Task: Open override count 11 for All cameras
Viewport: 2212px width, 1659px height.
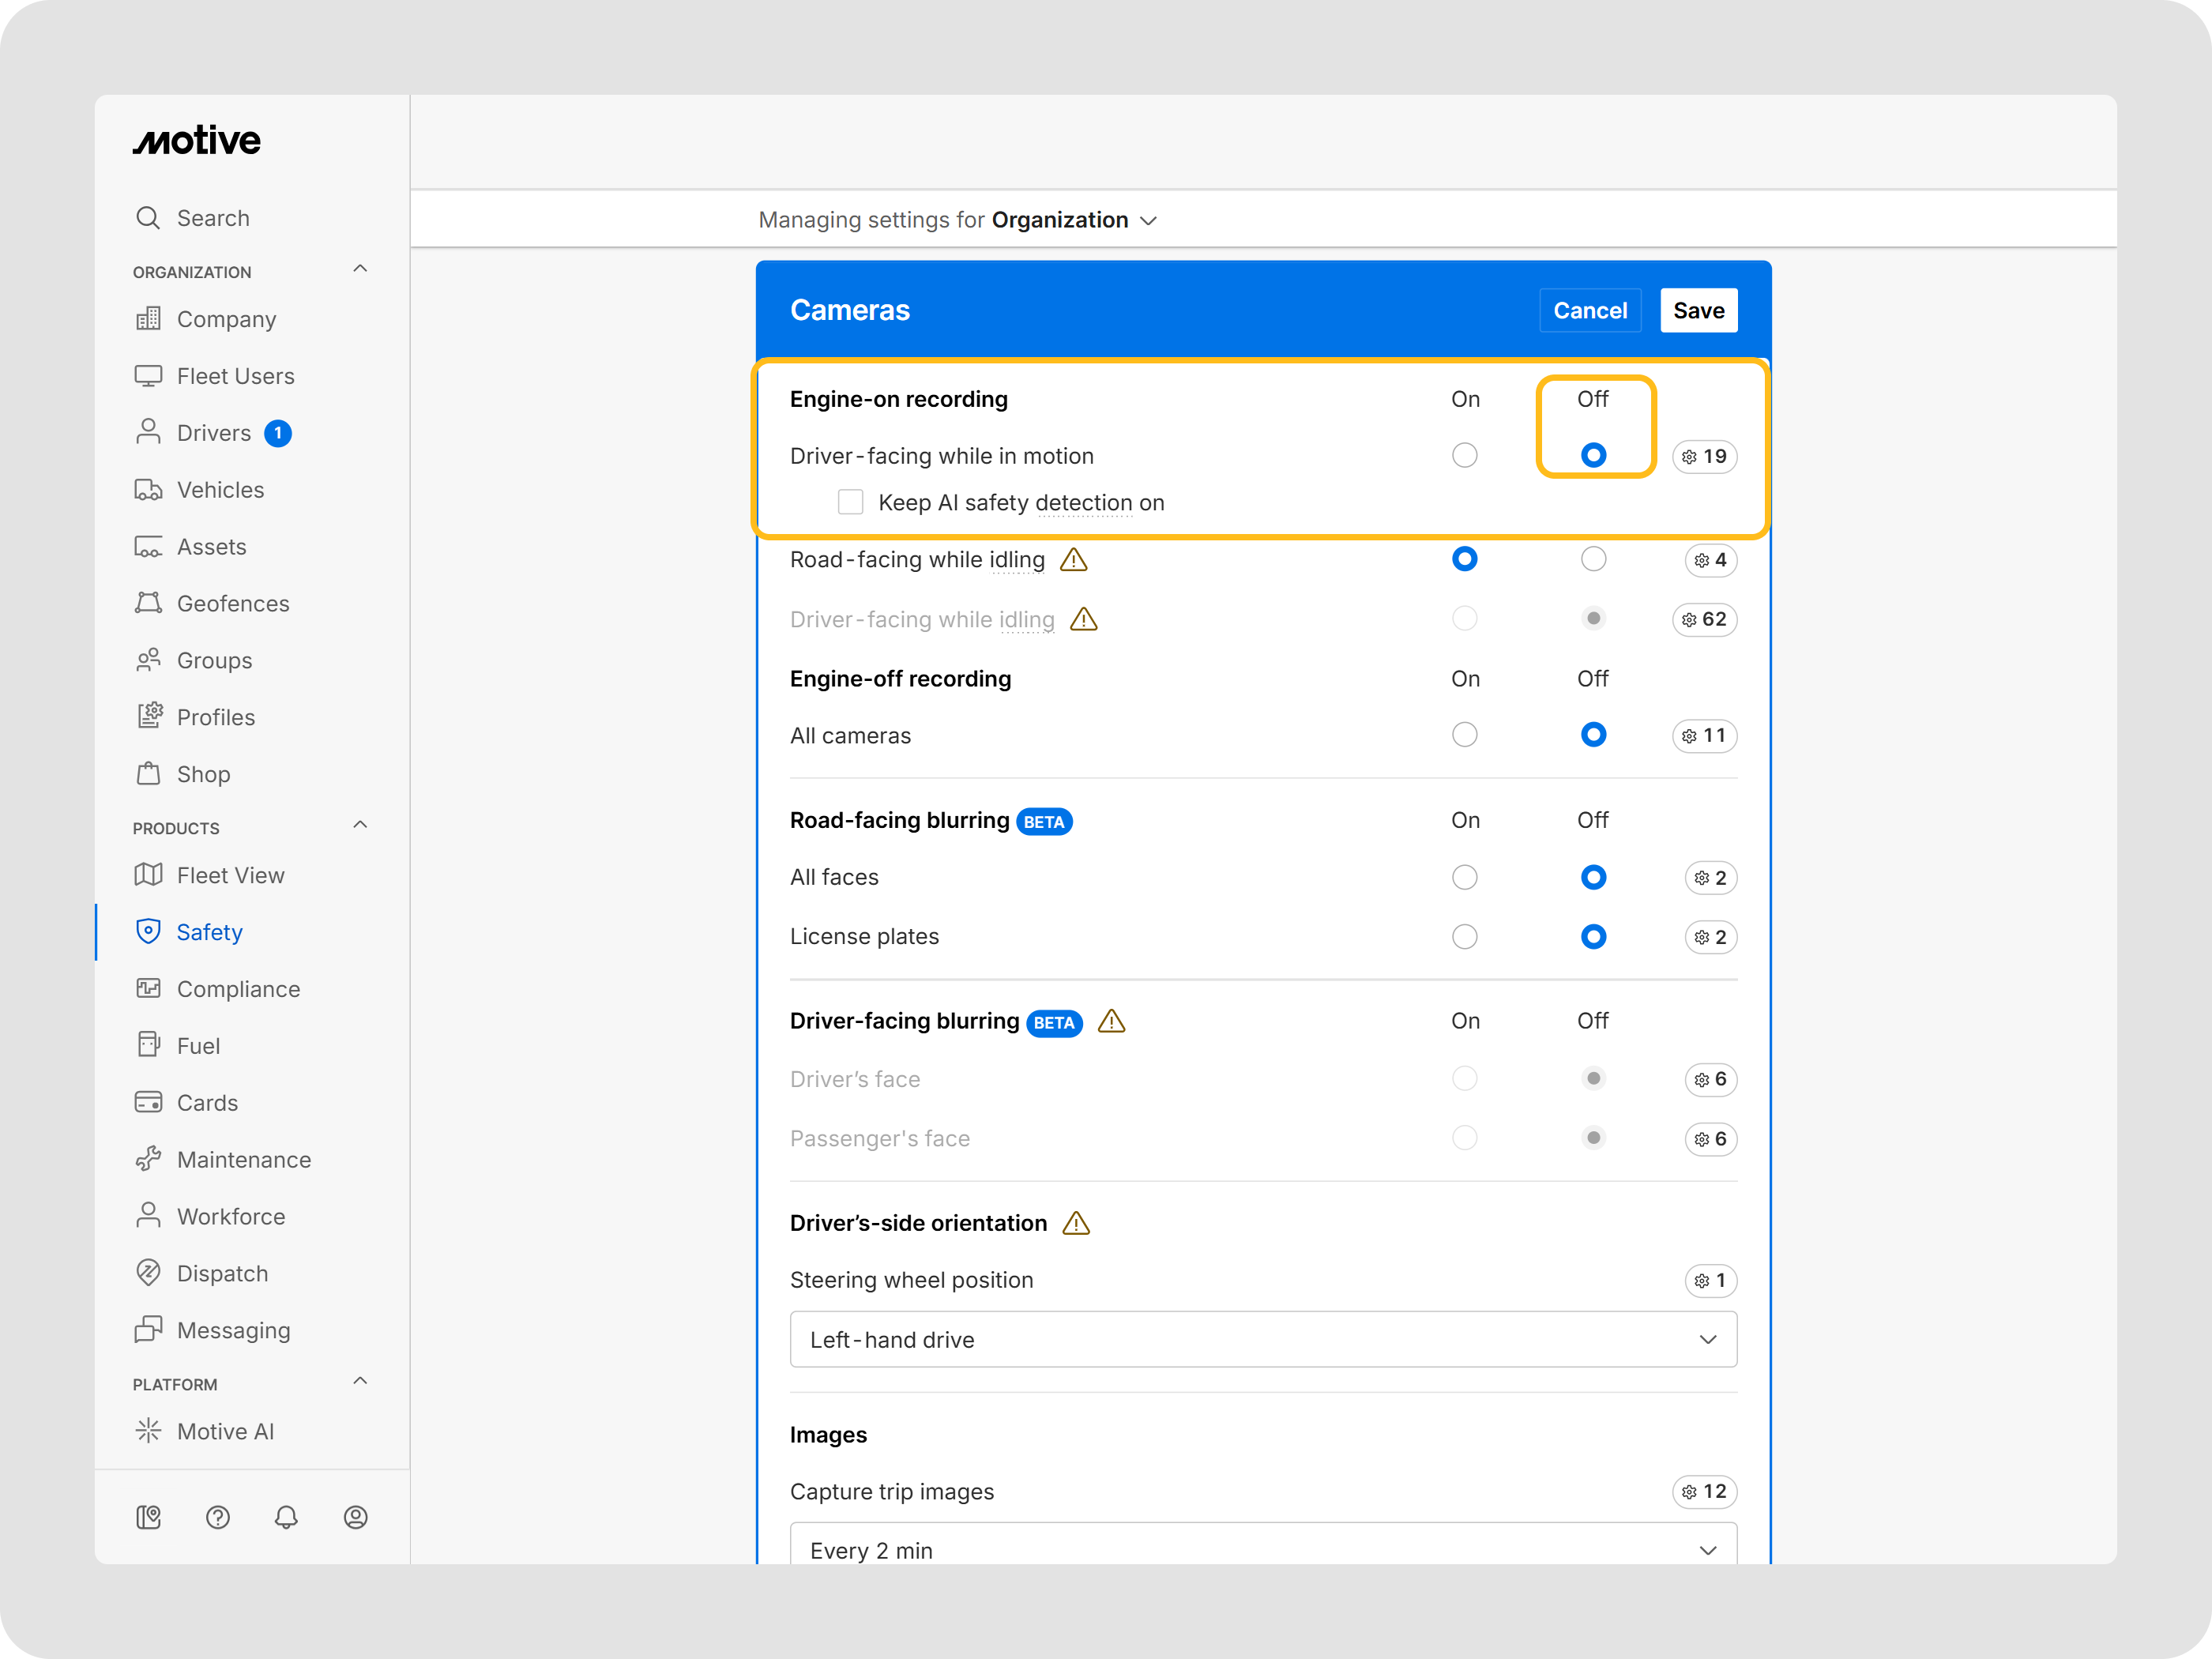Action: (x=1704, y=735)
